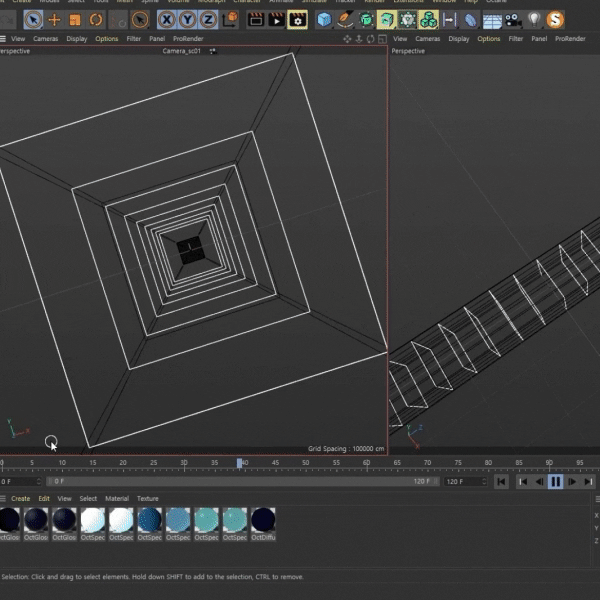Click the circled cursor tool after Rotate
The height and width of the screenshot is (600, 600).
pos(140,20)
